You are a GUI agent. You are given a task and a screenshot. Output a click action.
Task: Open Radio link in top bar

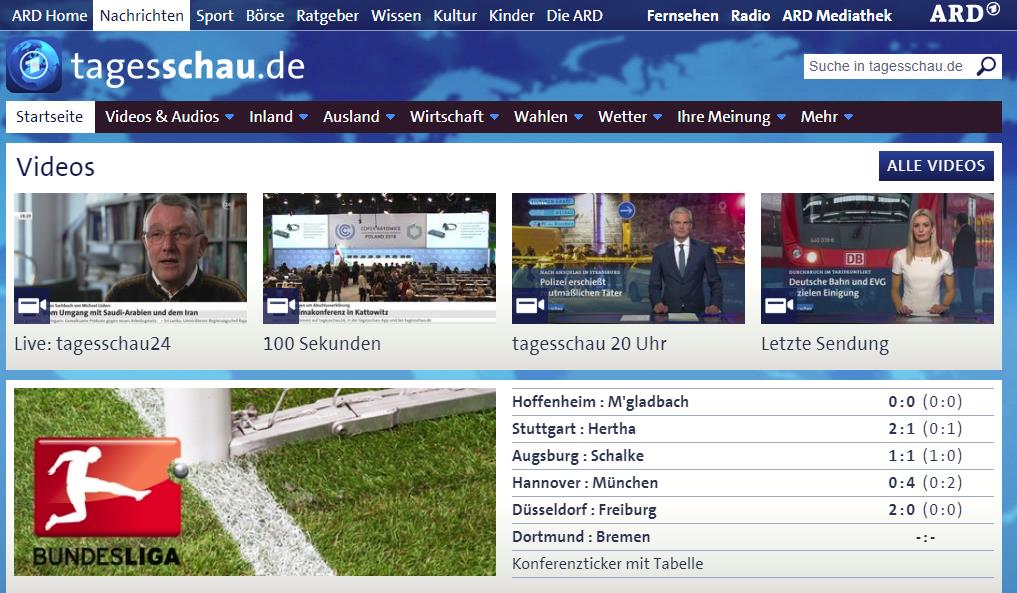tap(750, 16)
